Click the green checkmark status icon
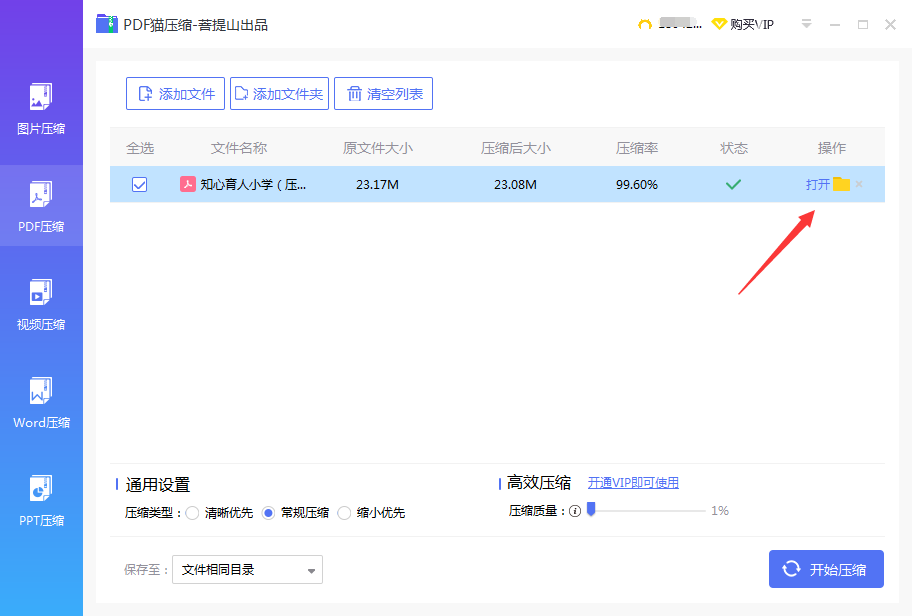Screen dimensions: 912x616 point(733,184)
